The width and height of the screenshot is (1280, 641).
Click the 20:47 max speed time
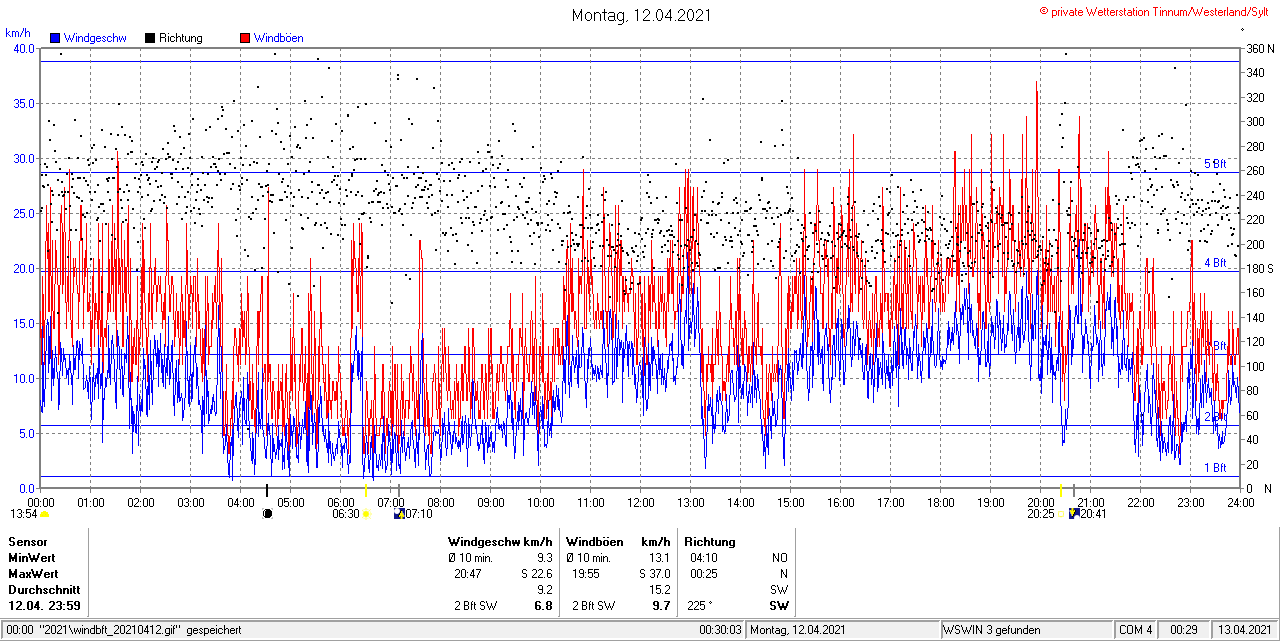(x=468, y=574)
